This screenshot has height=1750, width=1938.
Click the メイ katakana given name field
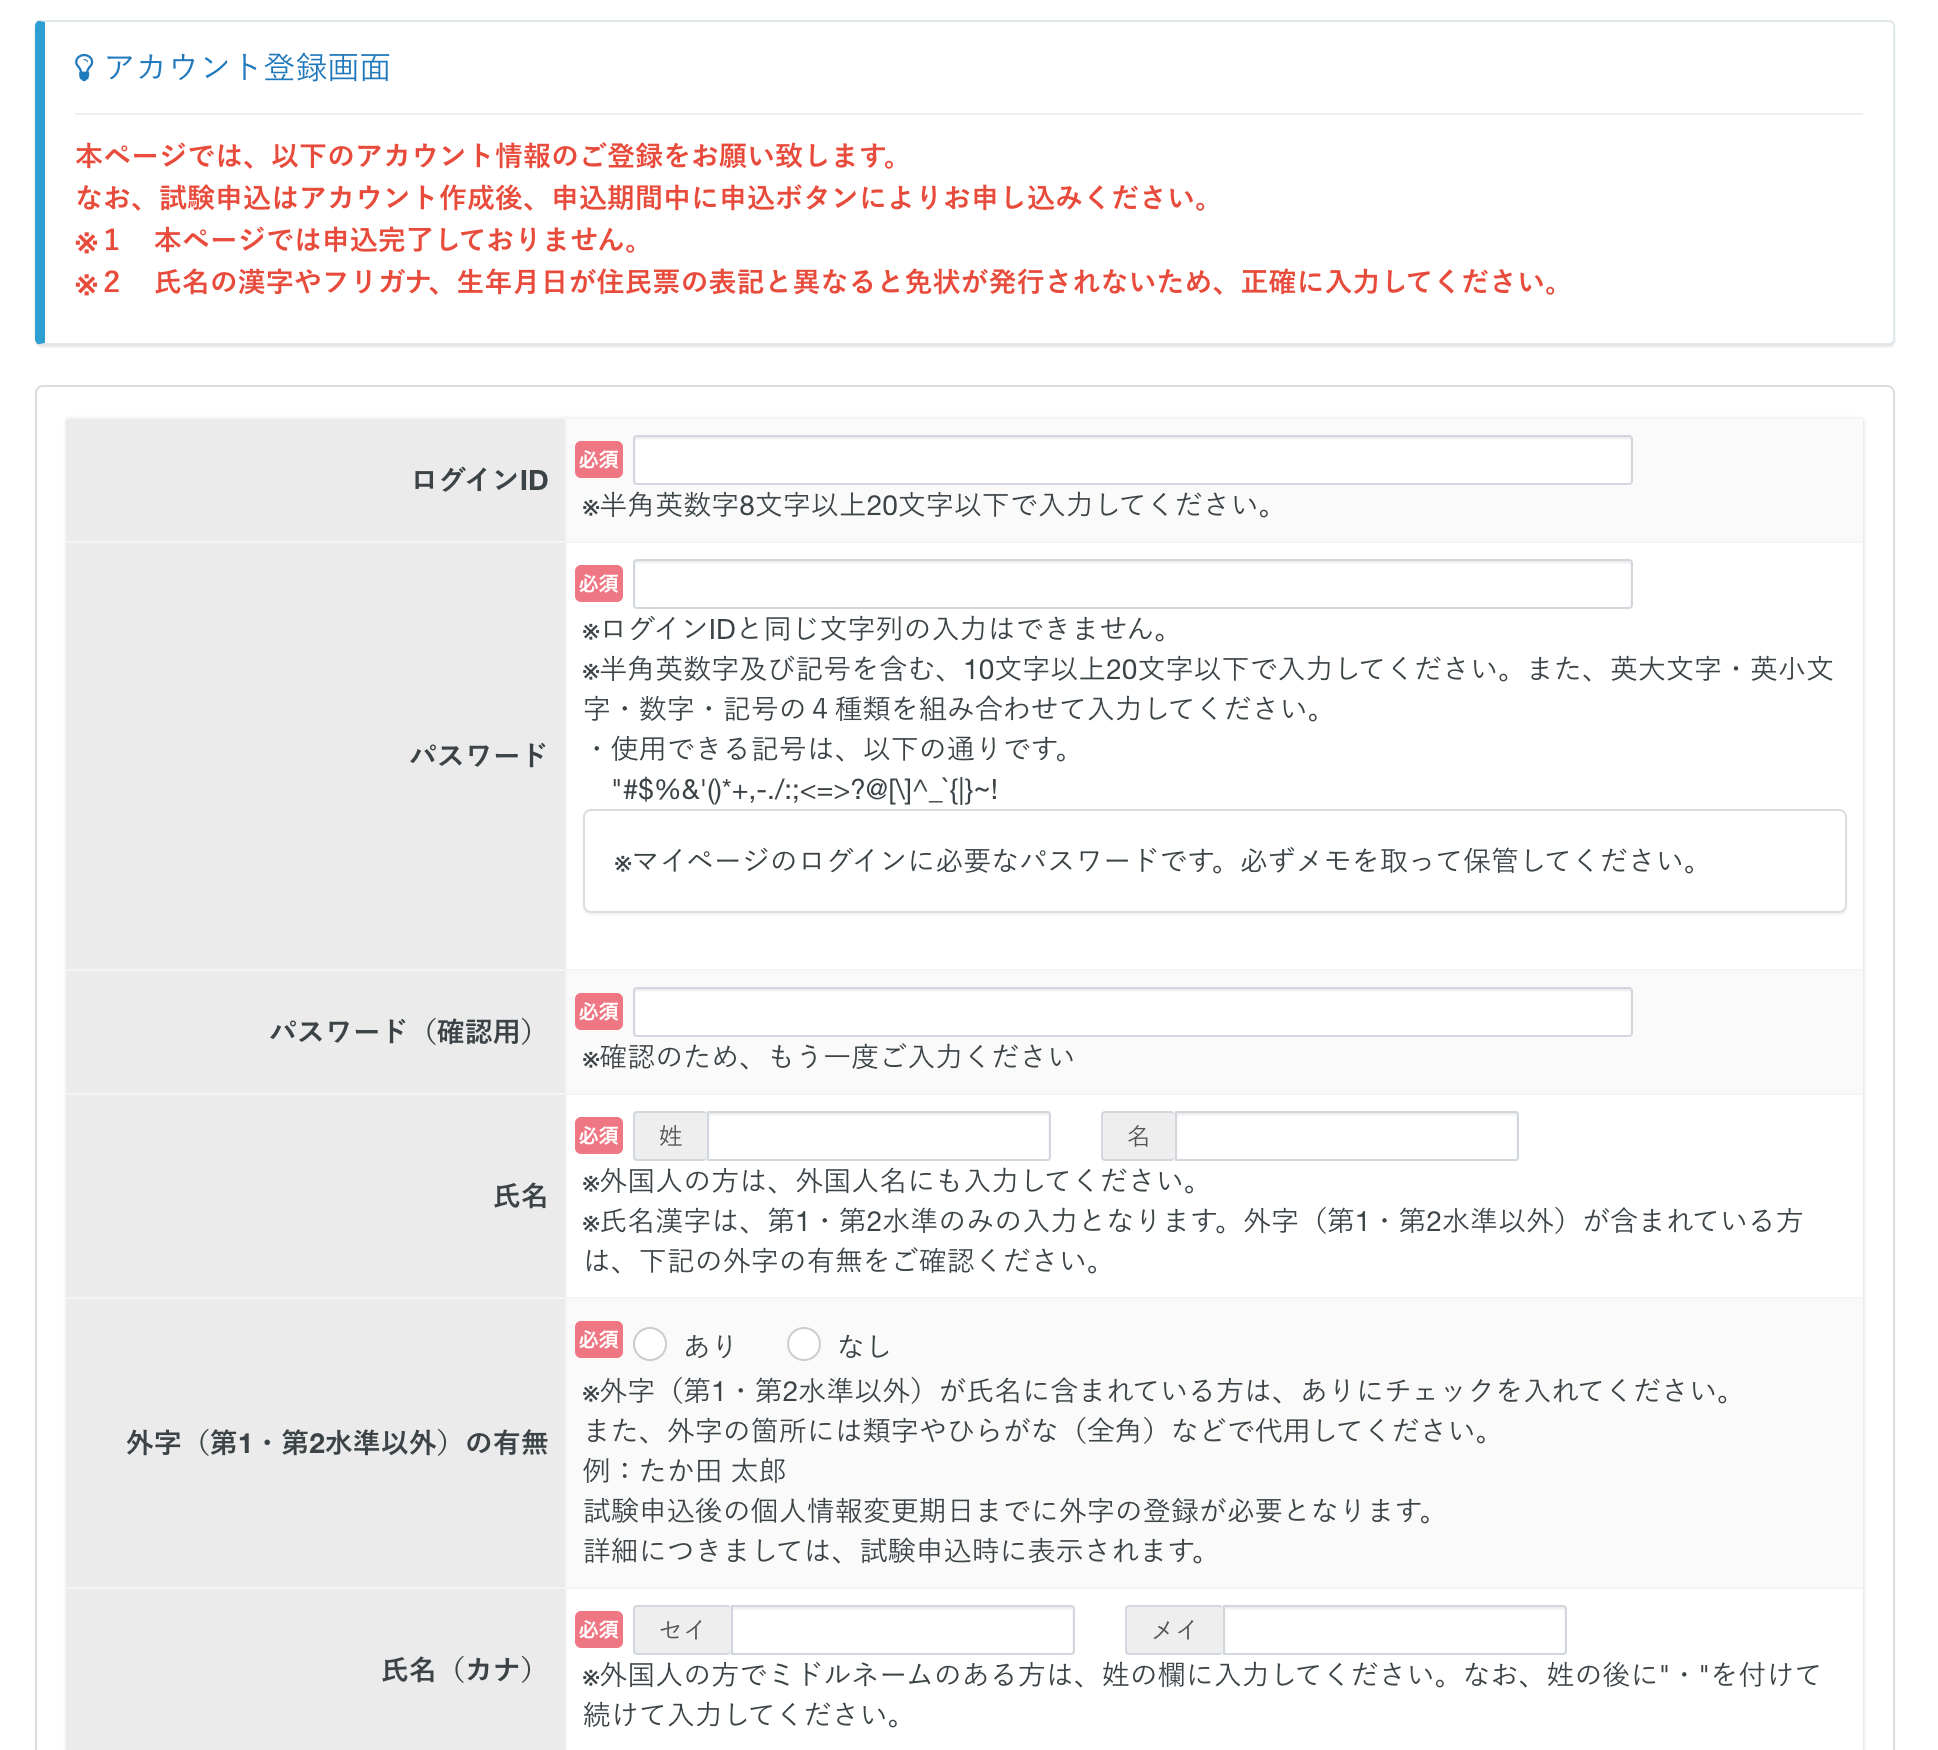tap(1394, 1630)
